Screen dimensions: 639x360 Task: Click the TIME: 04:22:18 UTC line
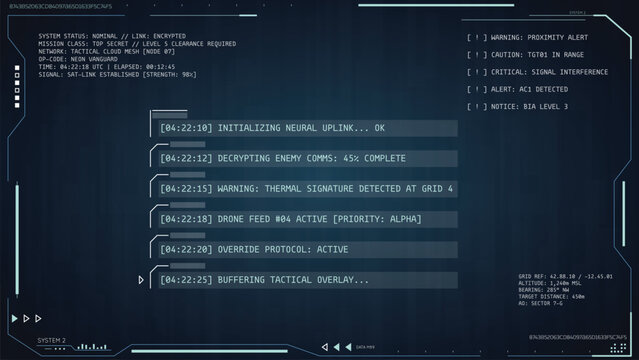pos(106,67)
